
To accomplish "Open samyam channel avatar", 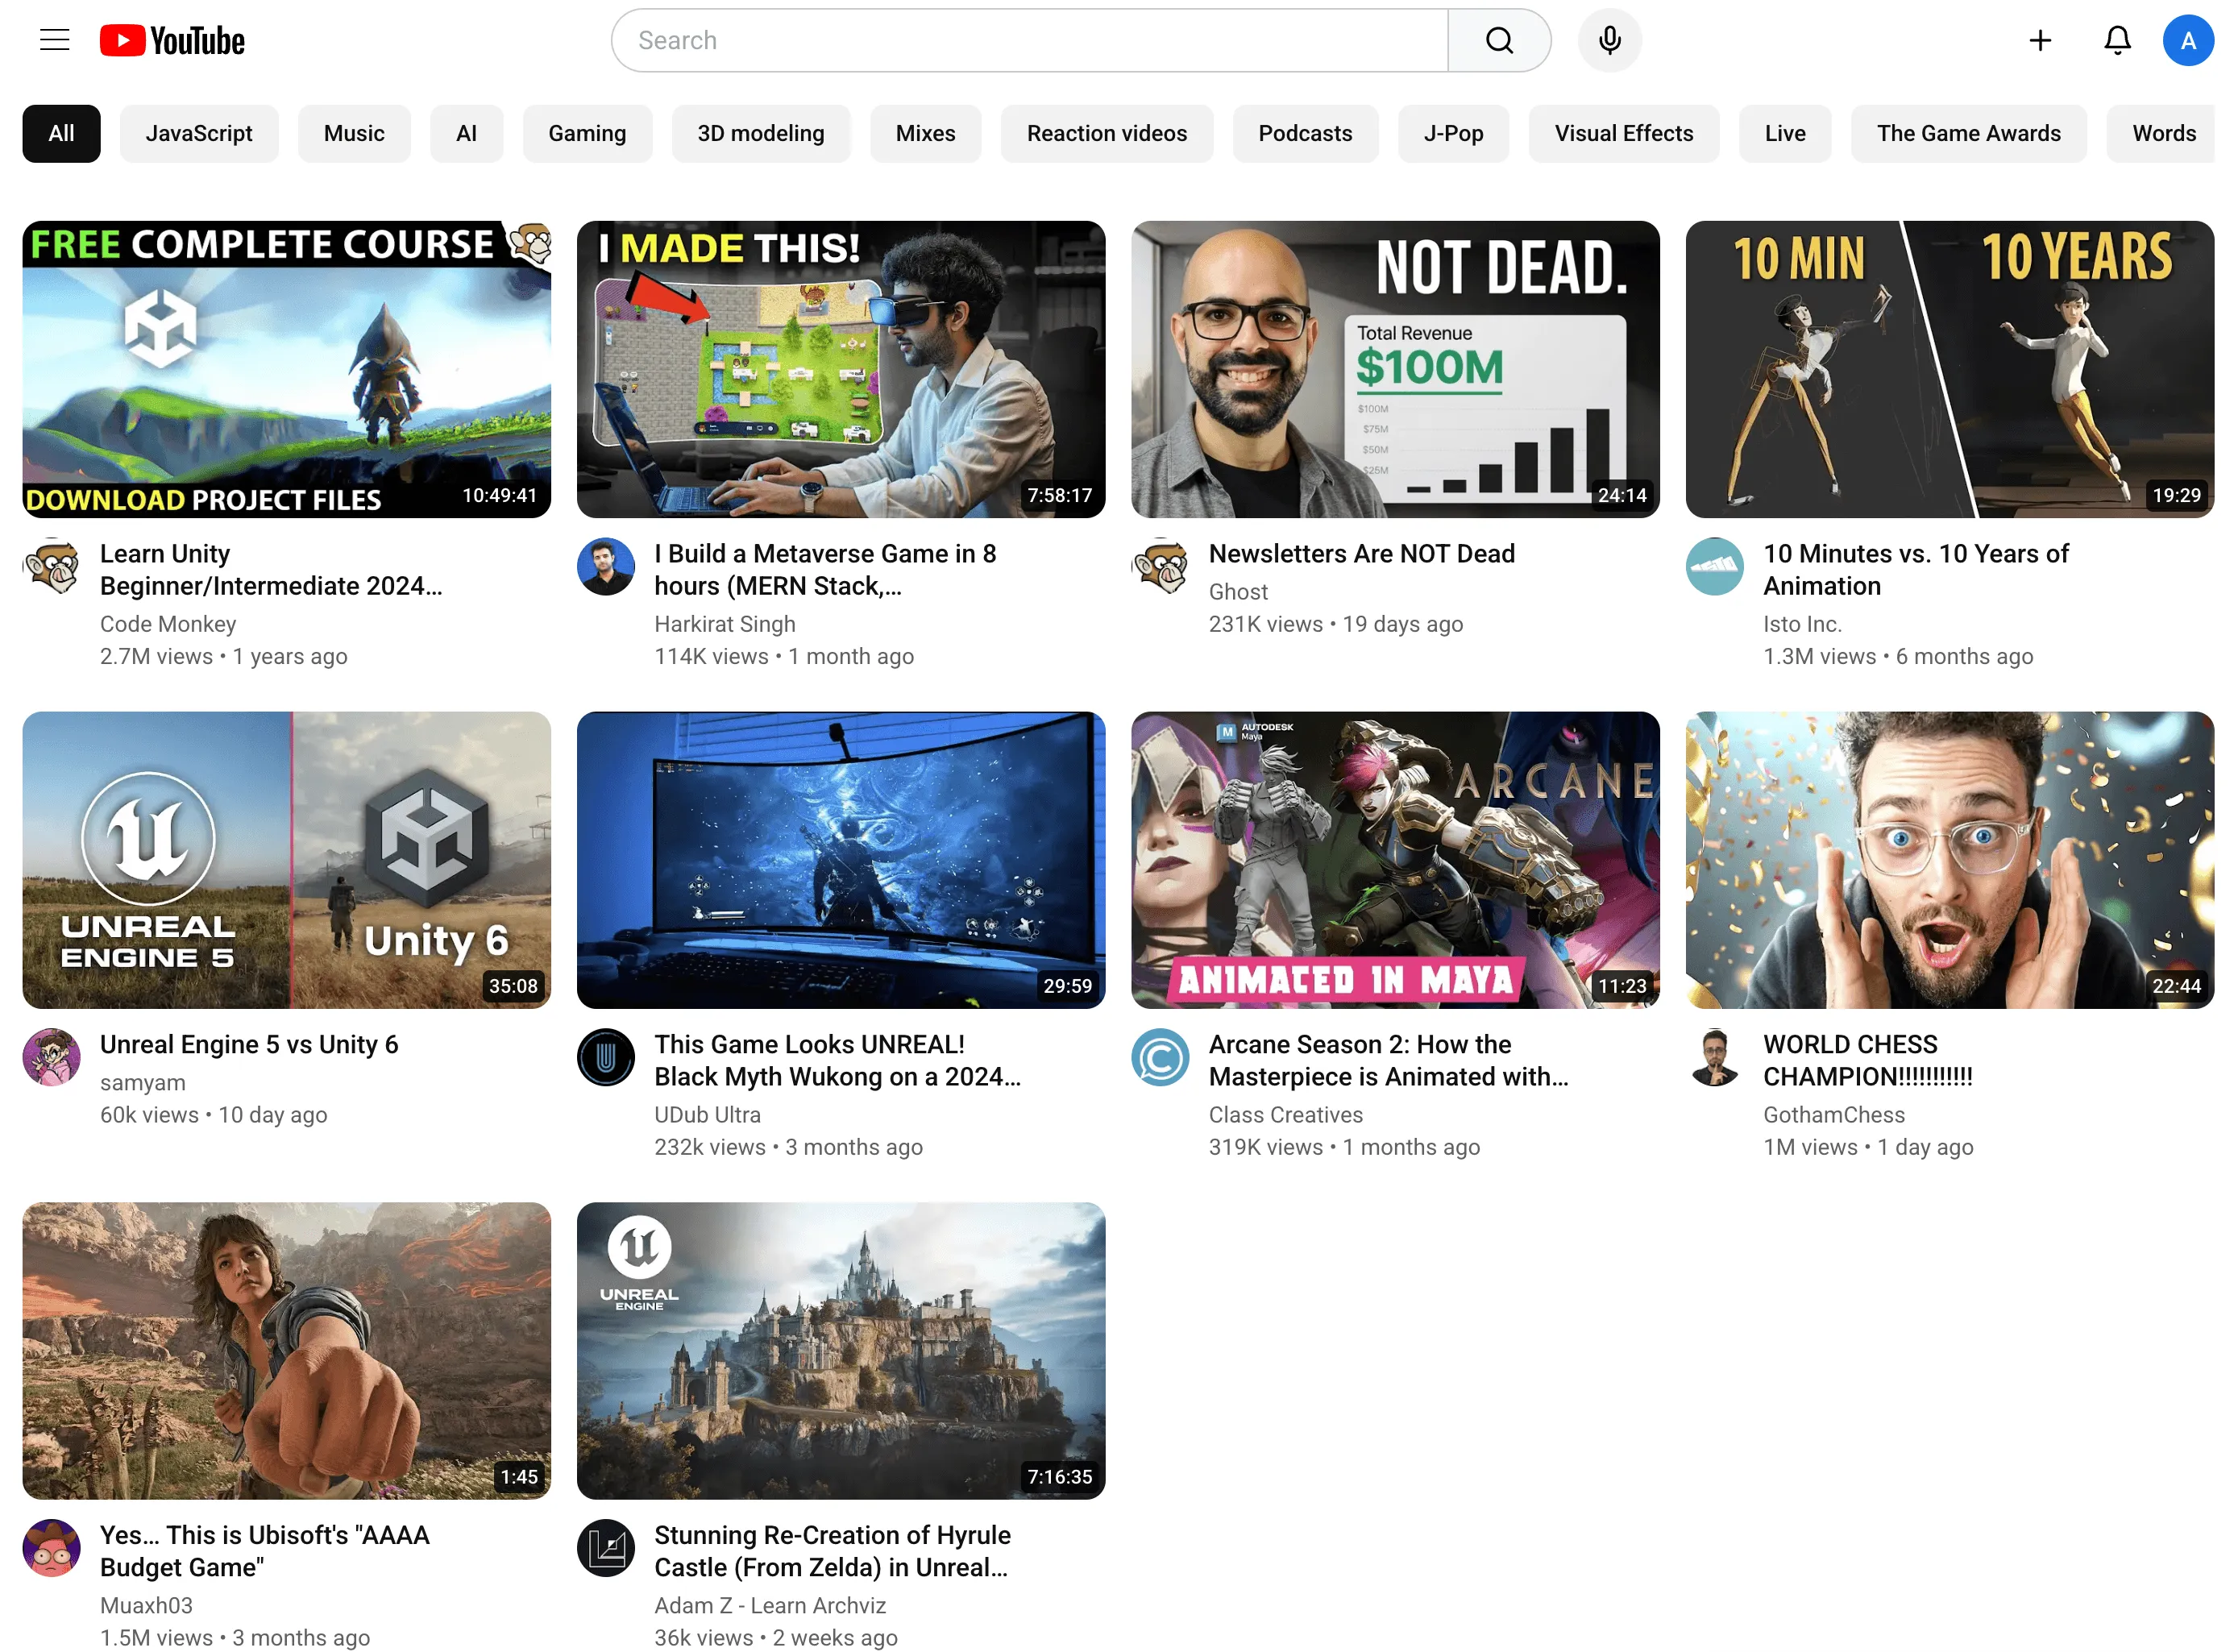I will click(51, 1057).
